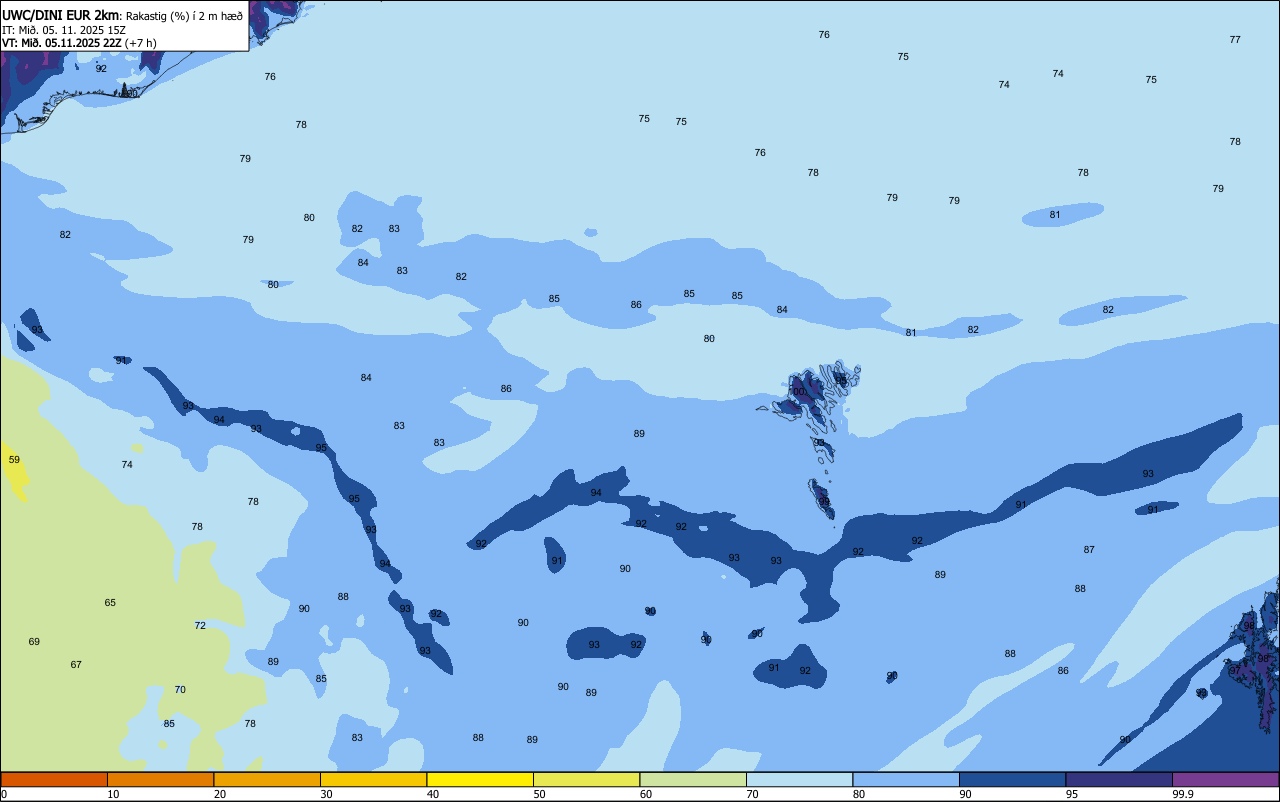Click the '87' humidity value on the map

(1089, 550)
